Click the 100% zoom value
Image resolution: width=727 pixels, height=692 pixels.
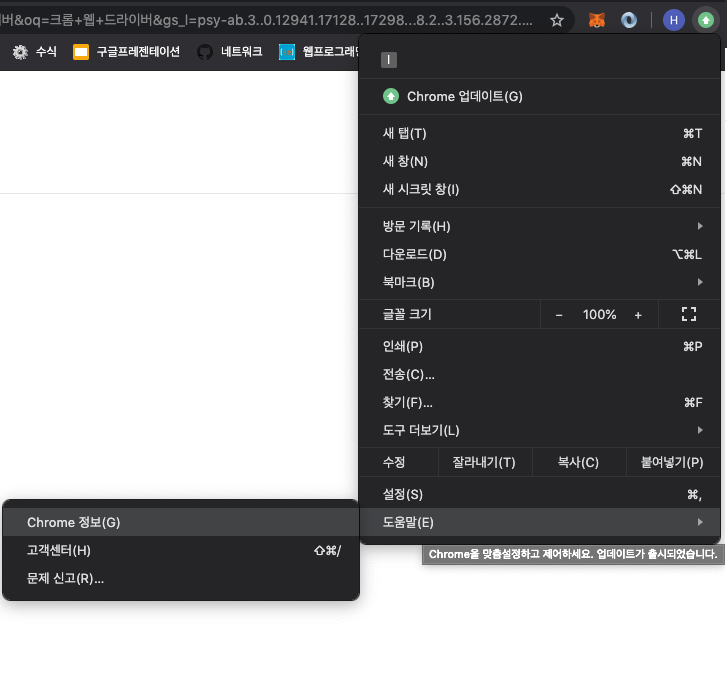point(599,315)
